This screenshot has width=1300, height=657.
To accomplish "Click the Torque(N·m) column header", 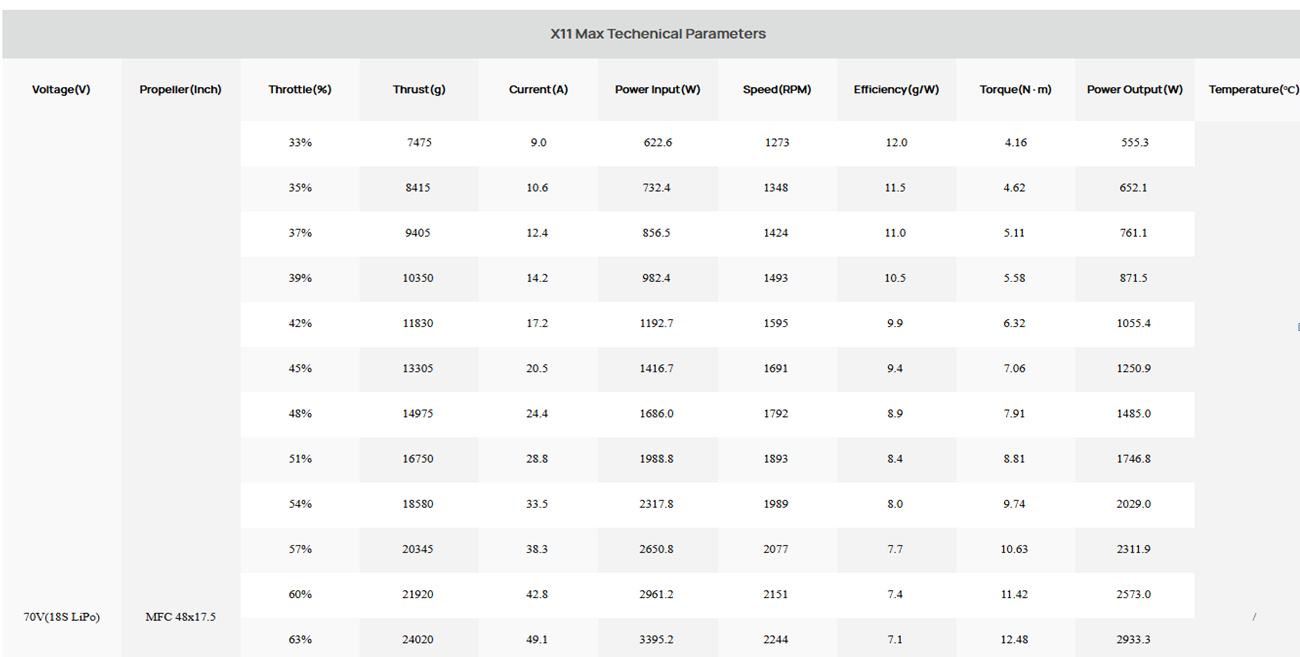I will coord(1015,90).
